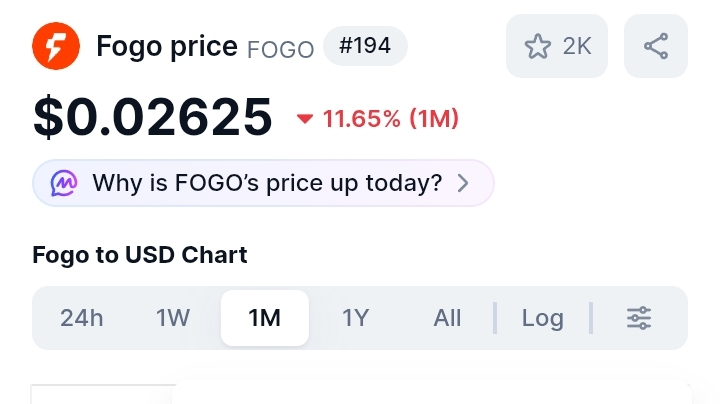Click the #194 rank badge
This screenshot has height=404, width=720.
(365, 46)
